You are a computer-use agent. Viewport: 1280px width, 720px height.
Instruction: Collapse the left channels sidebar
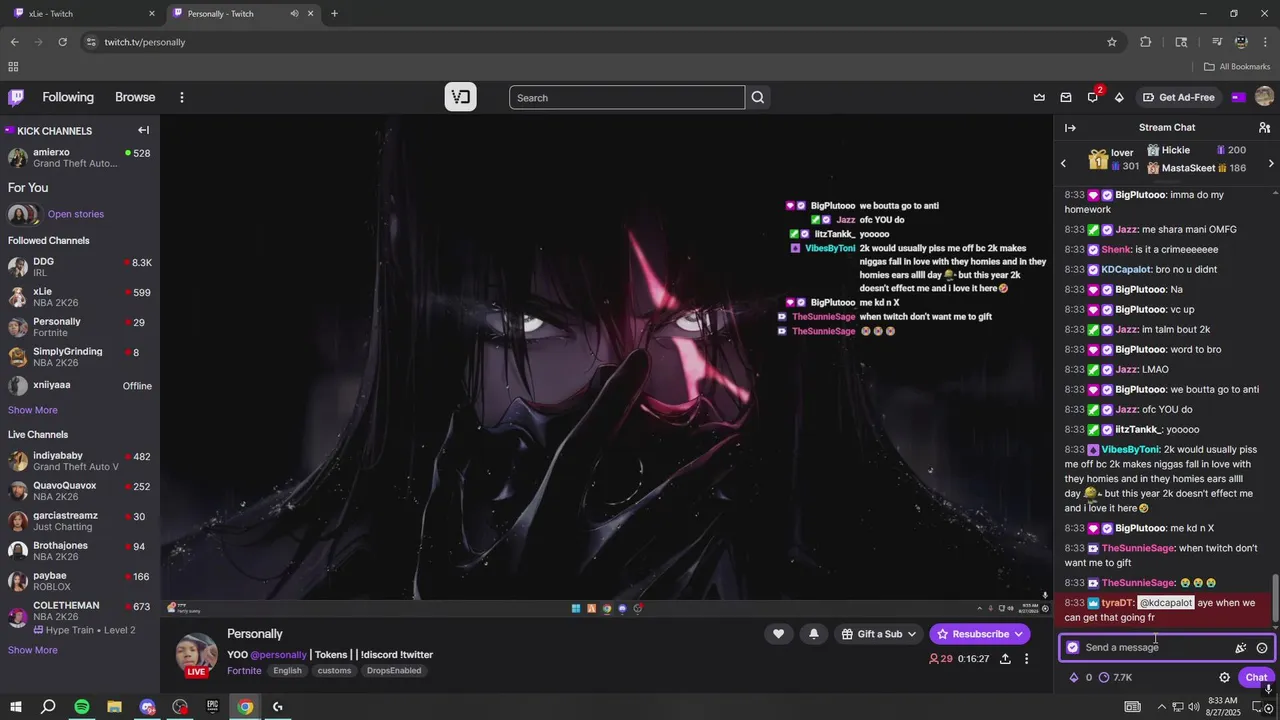[143, 130]
